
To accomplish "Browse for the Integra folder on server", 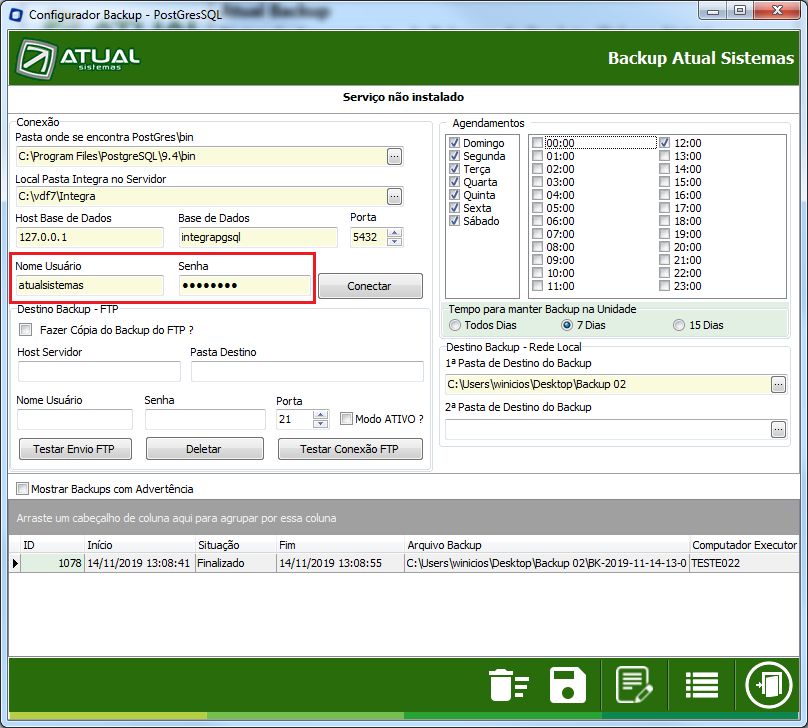I will [394, 196].
